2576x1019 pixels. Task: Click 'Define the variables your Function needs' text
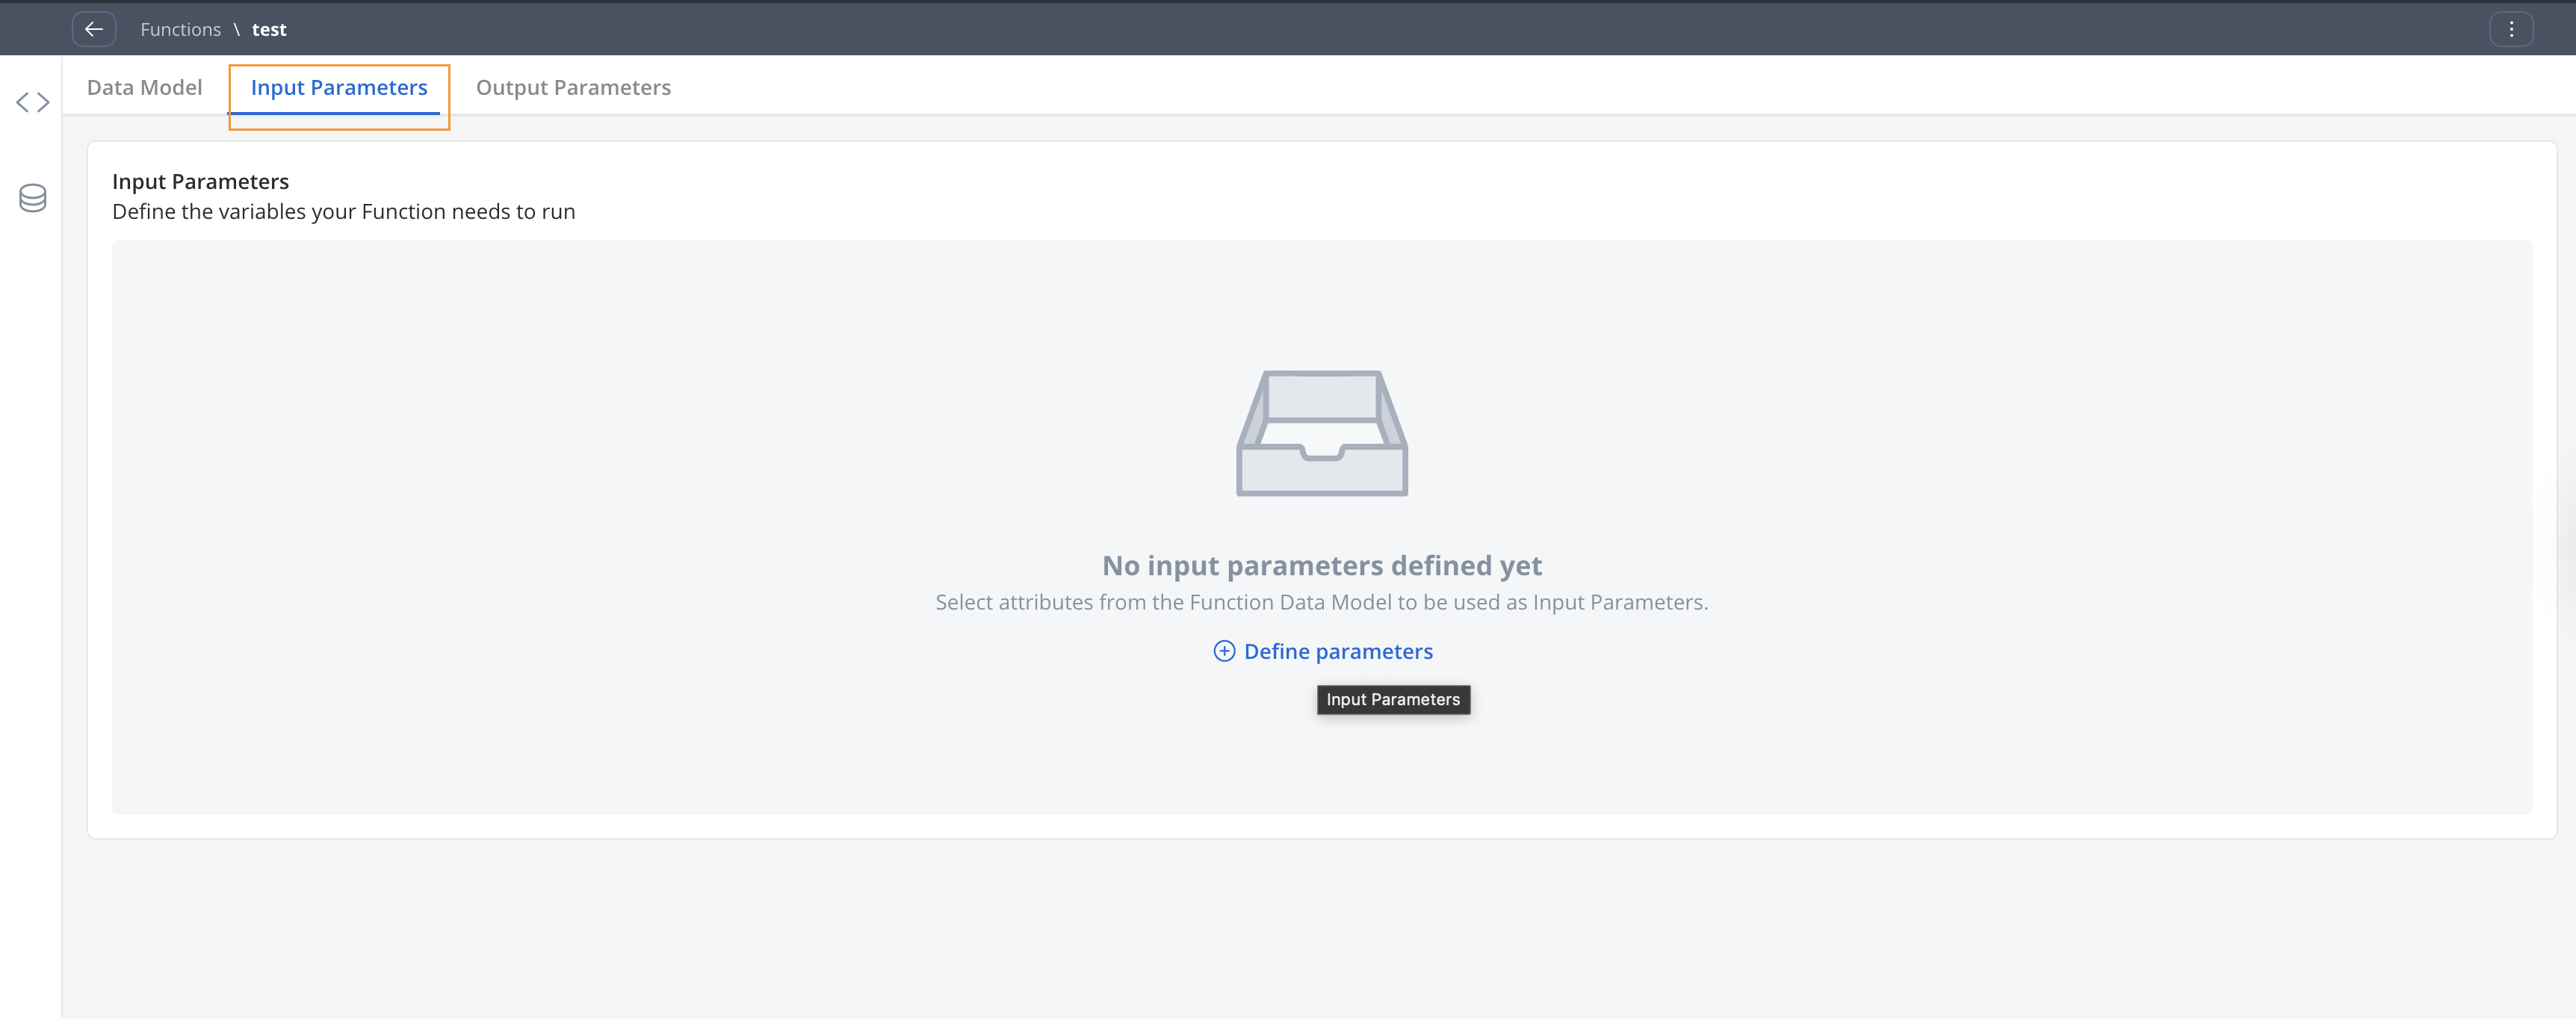(343, 211)
